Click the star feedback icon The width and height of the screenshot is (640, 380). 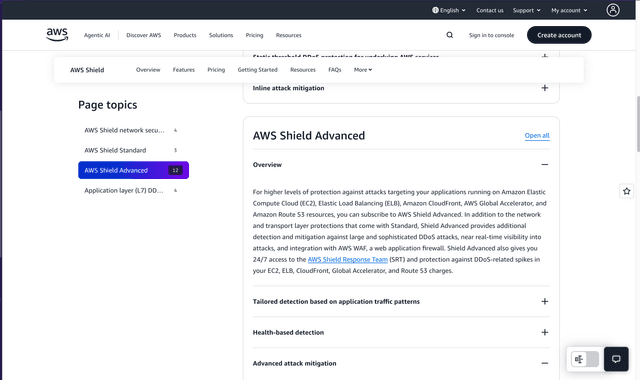pyautogui.click(x=627, y=191)
